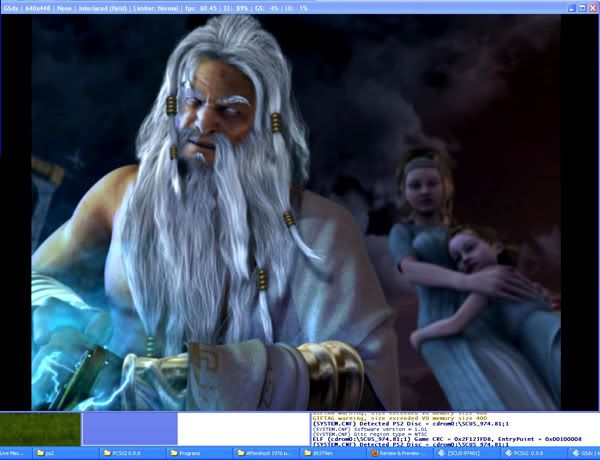Click the Programs folder icon in the taskbar
Screen dimensions: 600x460
click(174, 453)
